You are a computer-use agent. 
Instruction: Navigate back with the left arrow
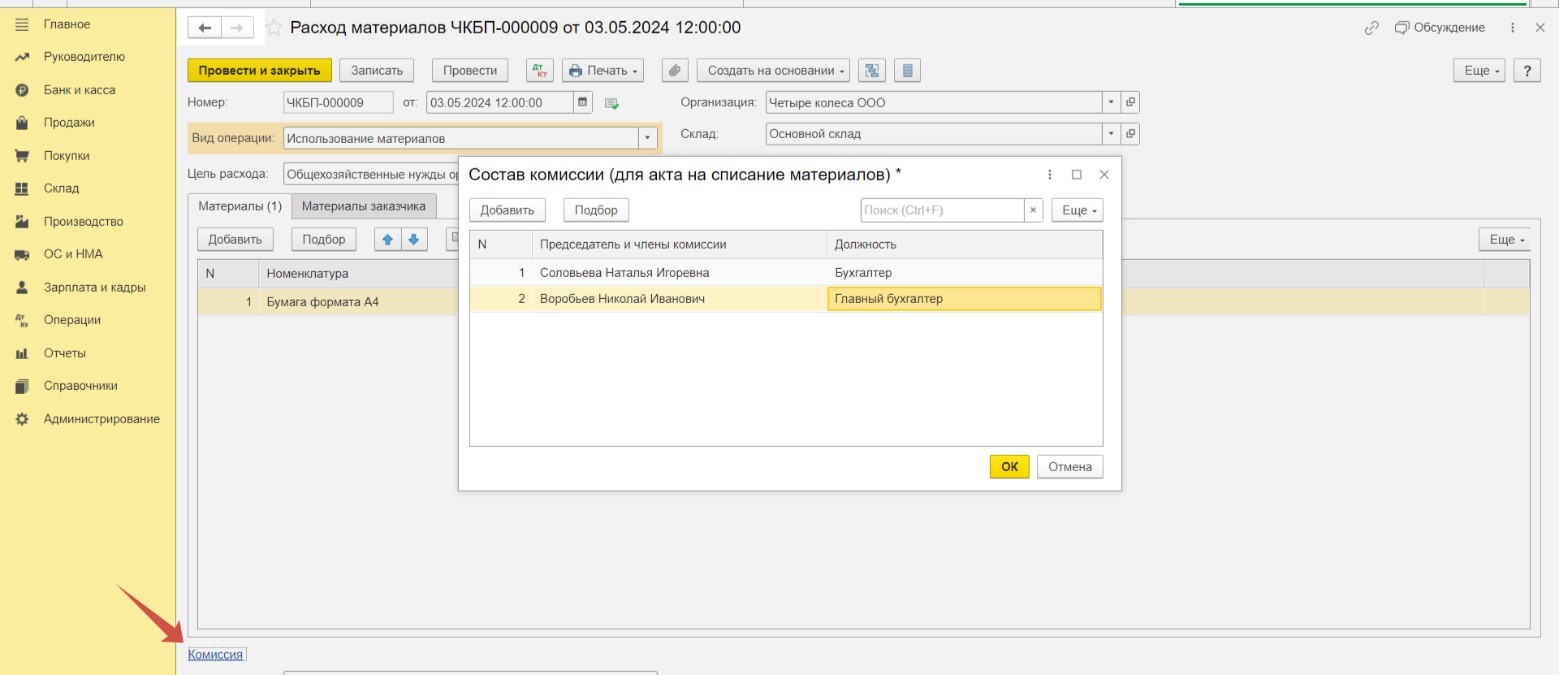tap(205, 28)
